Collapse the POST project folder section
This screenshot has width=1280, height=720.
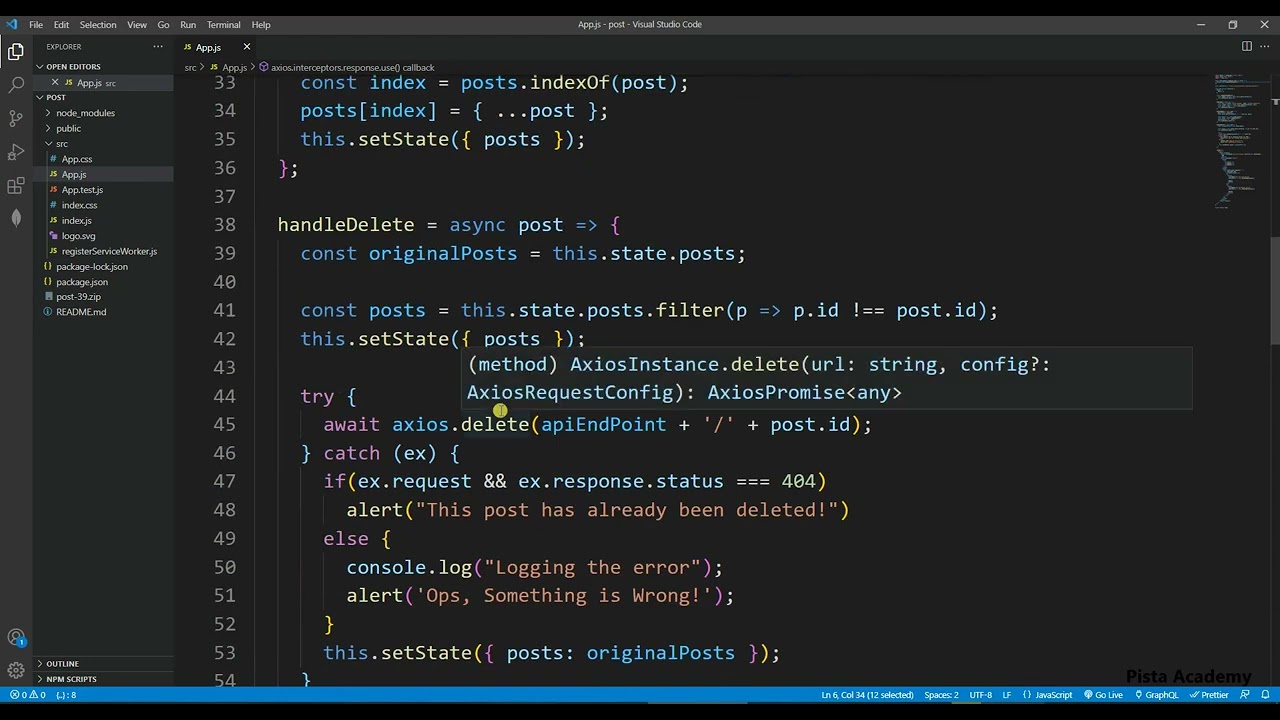(104, 97)
